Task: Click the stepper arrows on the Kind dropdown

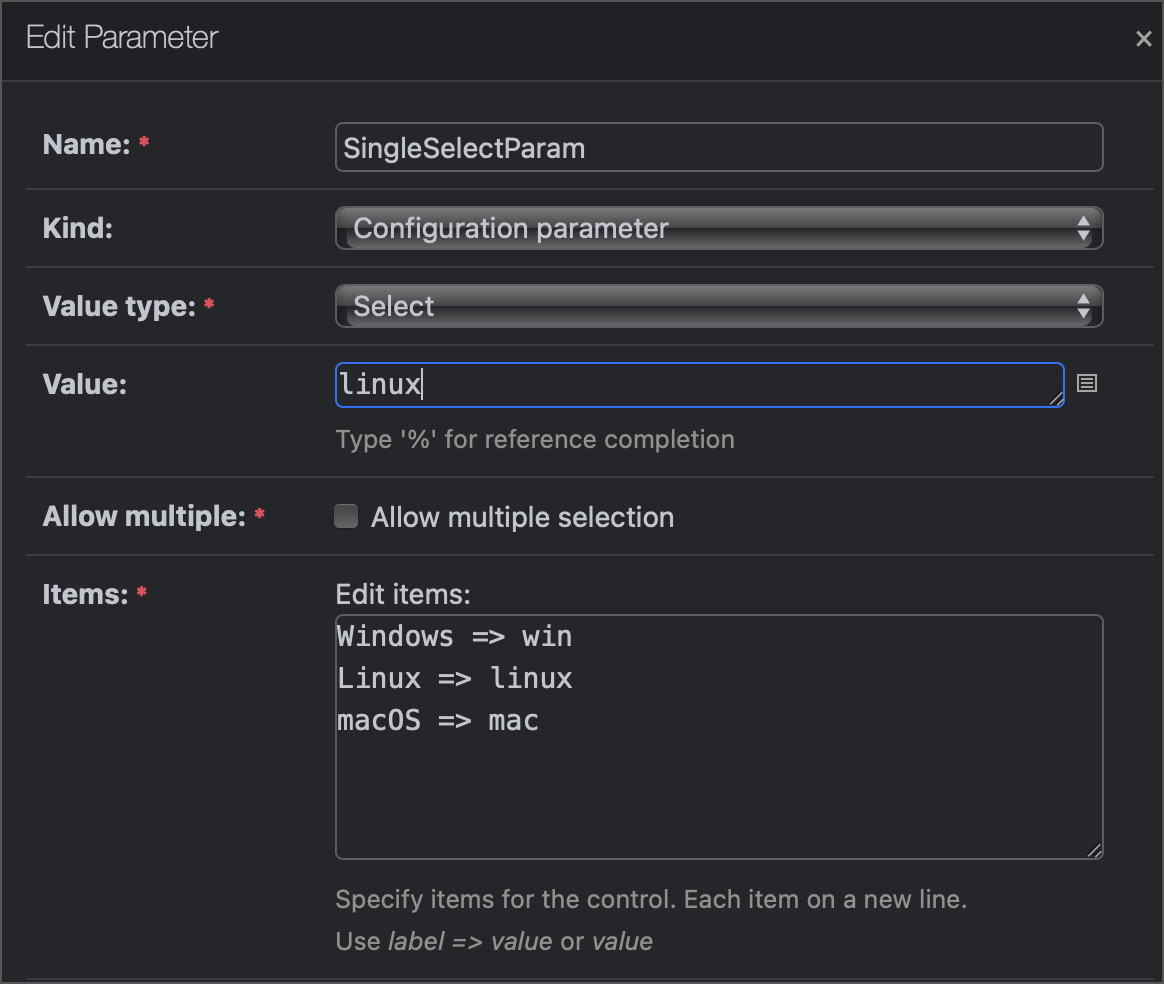Action: pos(1083,228)
